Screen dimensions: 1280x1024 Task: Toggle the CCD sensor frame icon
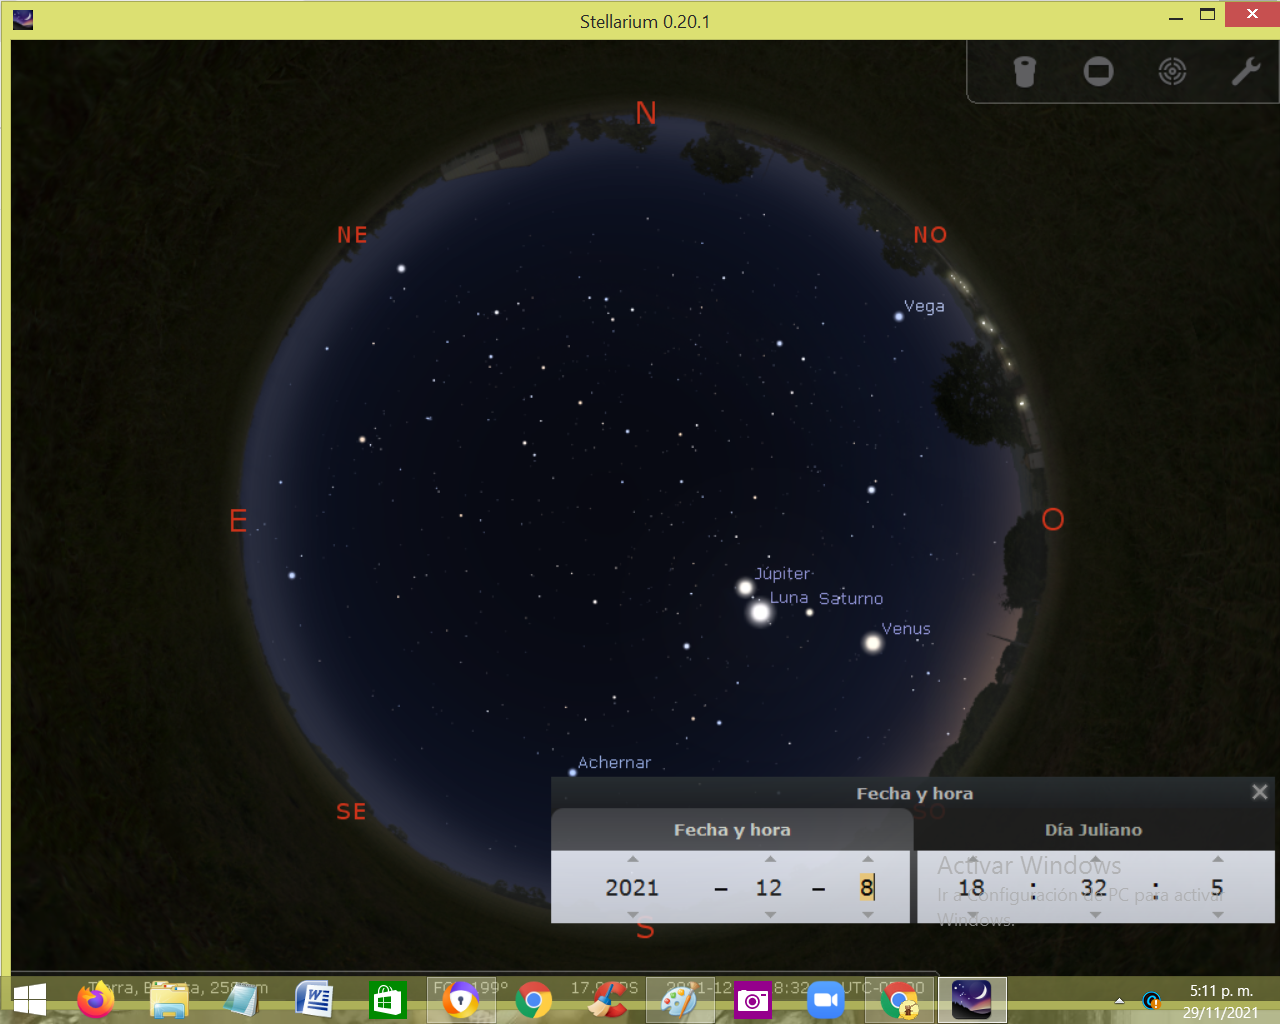1098,71
